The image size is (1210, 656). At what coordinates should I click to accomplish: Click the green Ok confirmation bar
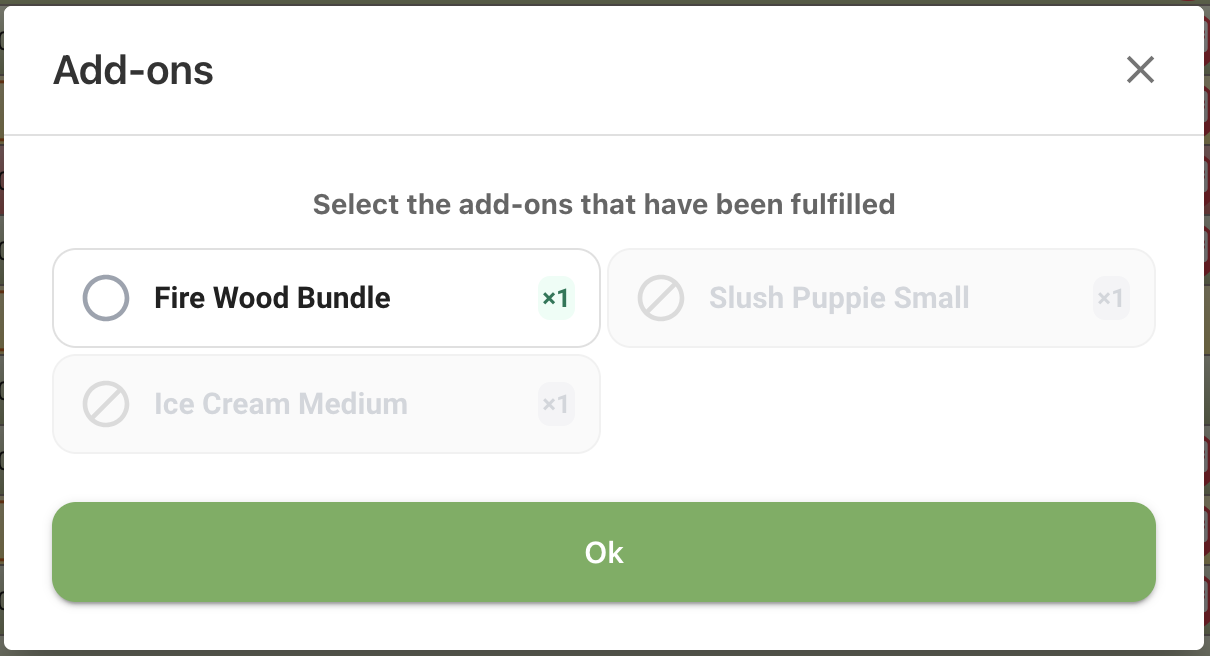604,552
